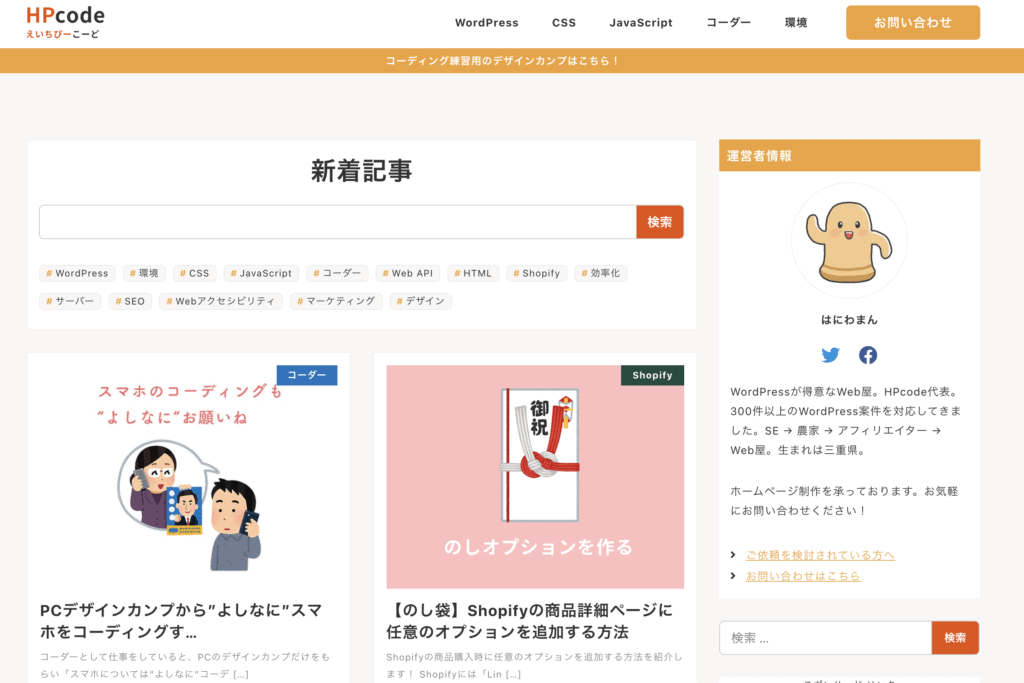
Task: Open the Twitter profile icon in sidebar
Action: [x=831, y=355]
